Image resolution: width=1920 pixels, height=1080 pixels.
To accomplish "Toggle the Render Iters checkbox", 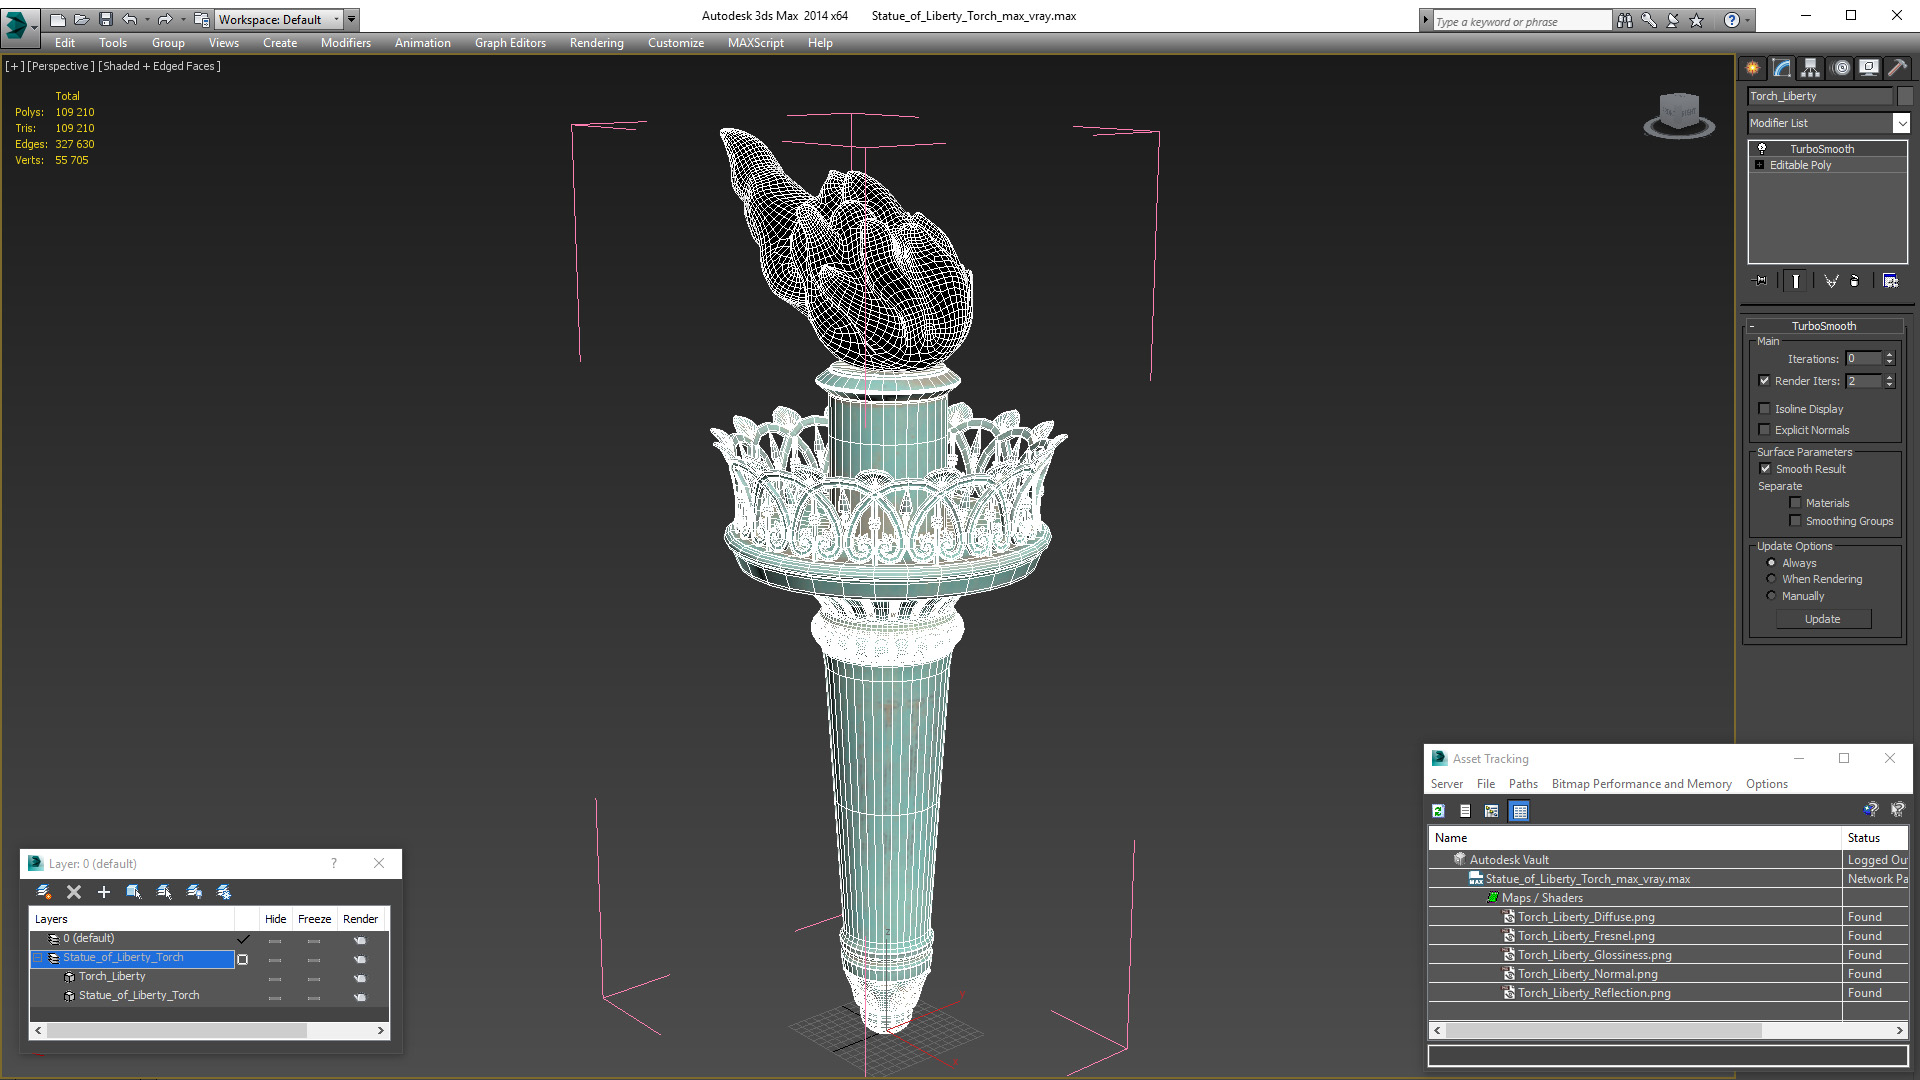I will coord(1765,381).
